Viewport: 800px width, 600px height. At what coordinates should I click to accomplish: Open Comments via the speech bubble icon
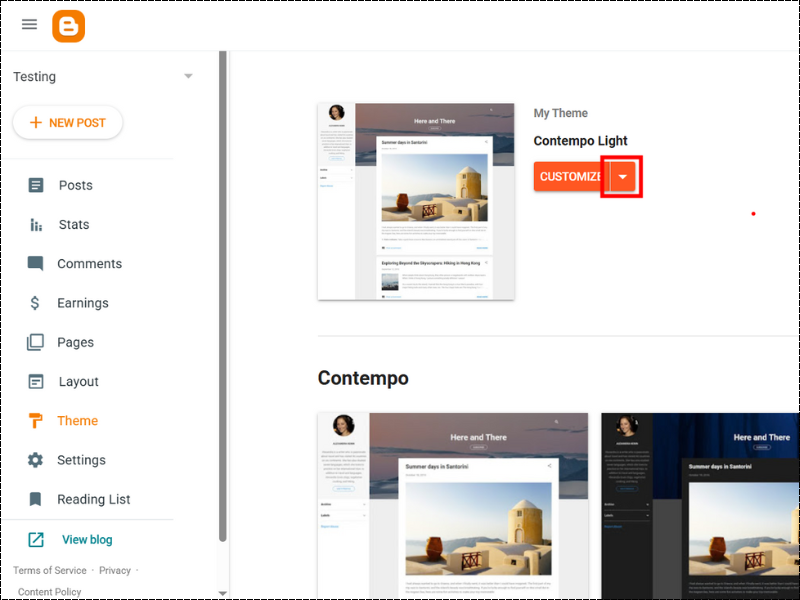point(38,263)
